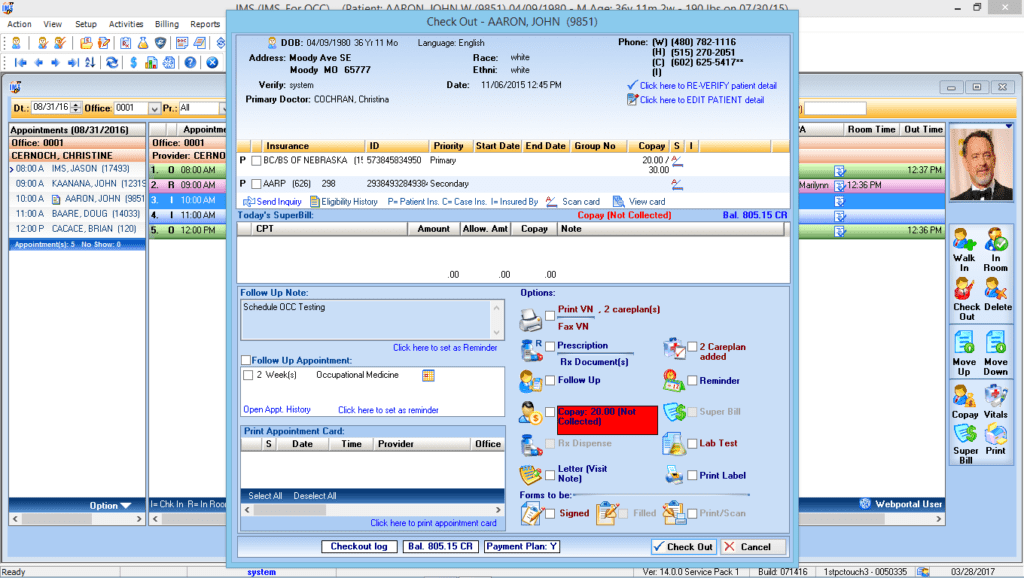Click the Check Out button
The width and height of the screenshot is (1024, 578).
pos(683,547)
